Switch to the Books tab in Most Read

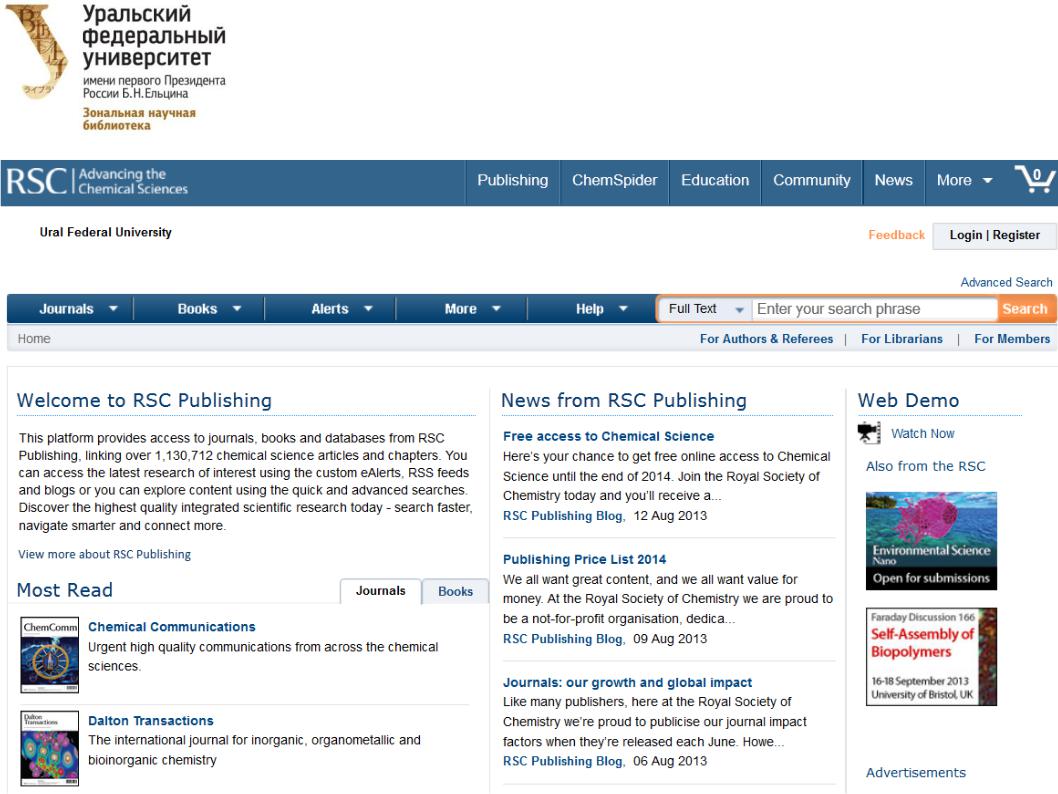pyautogui.click(x=455, y=592)
